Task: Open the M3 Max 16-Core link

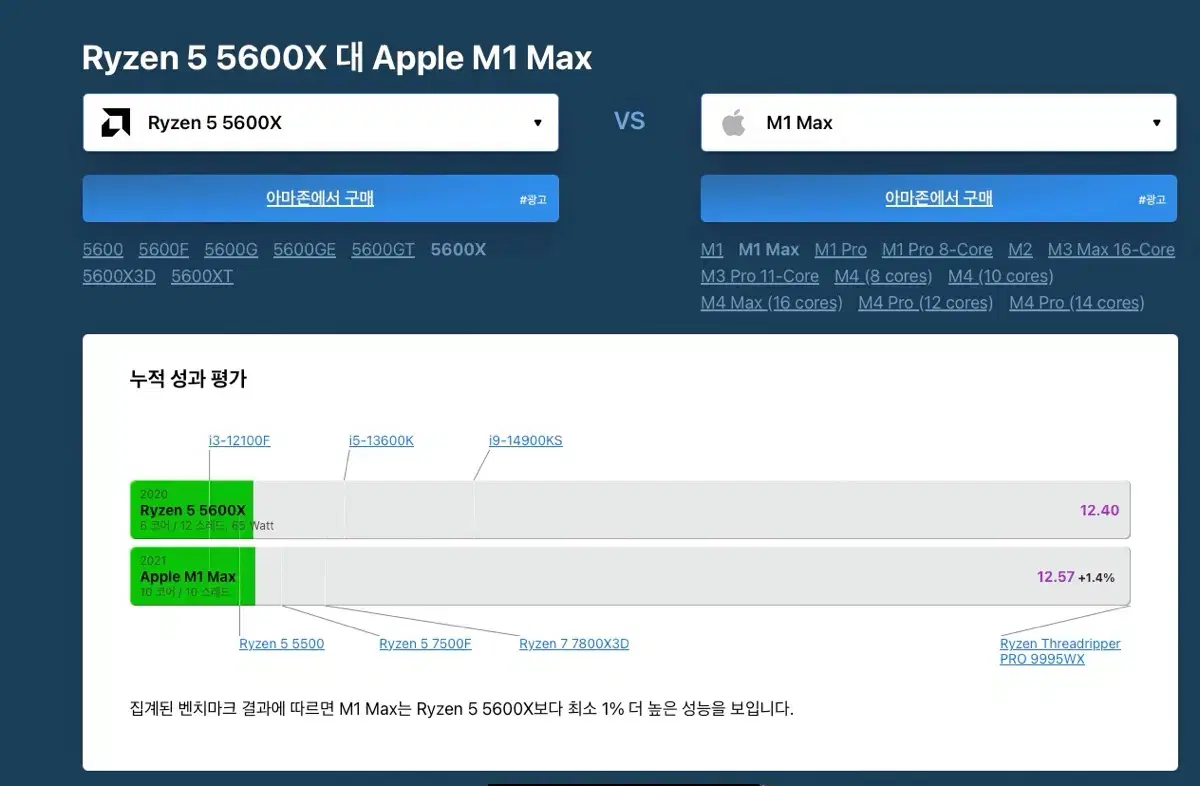Action: 1111,250
